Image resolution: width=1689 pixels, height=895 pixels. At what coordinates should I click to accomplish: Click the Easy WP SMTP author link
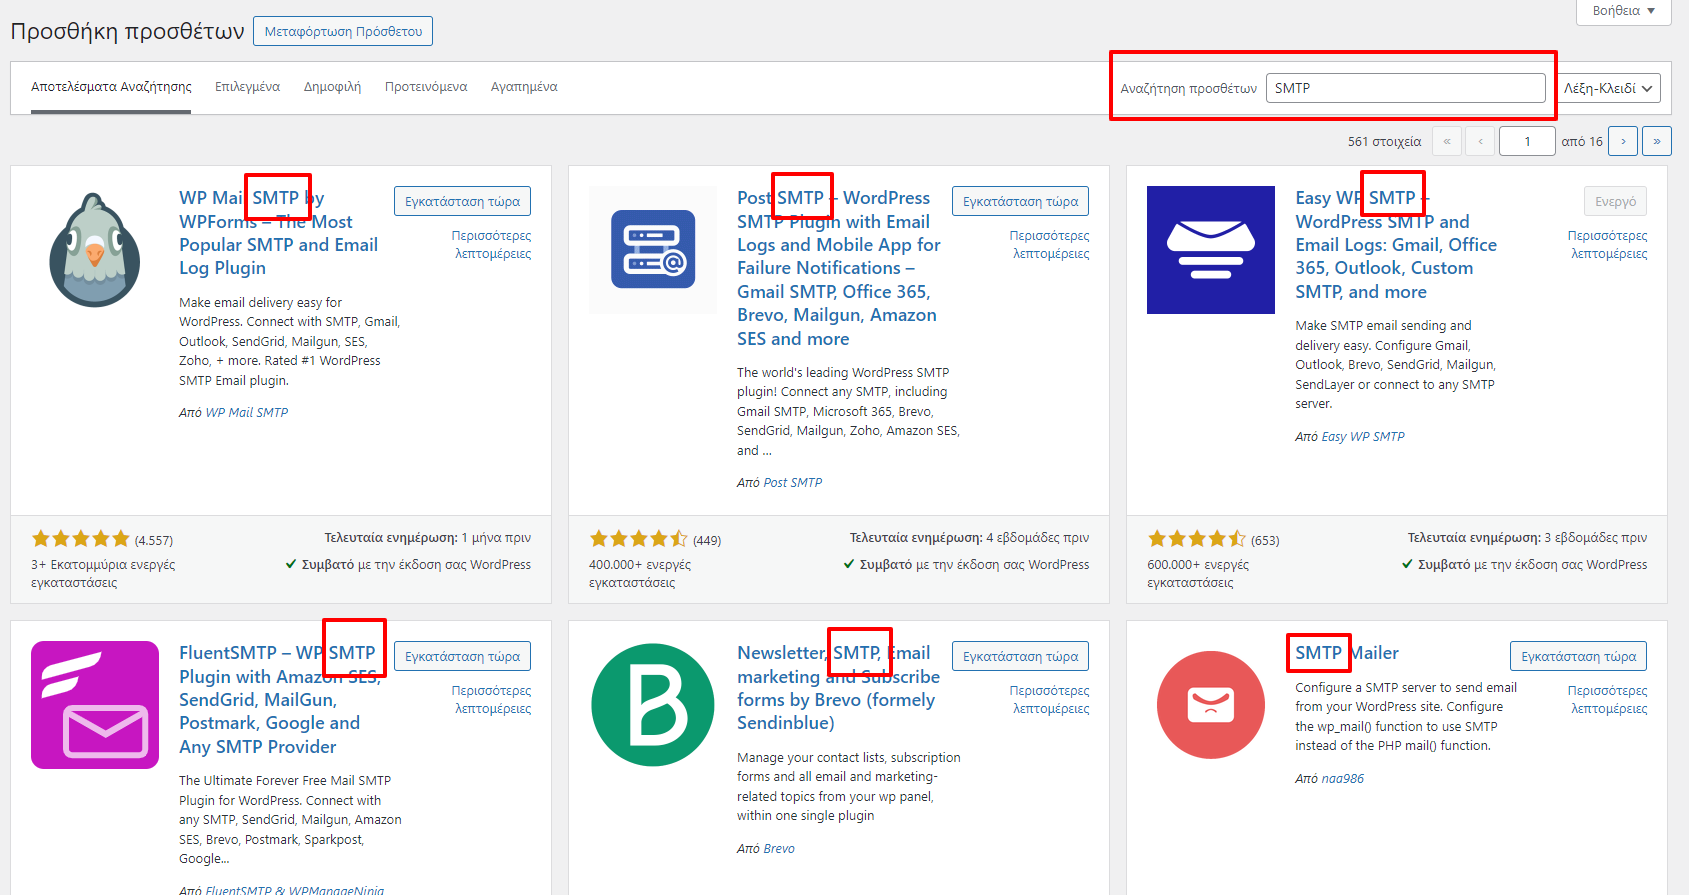click(x=1363, y=436)
